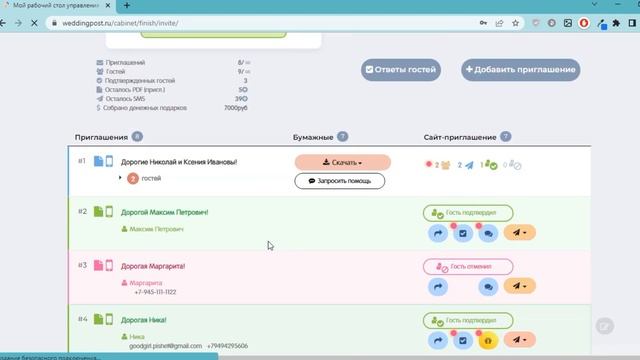Click the share page icon in address bar
This screenshot has height=360, width=640.
[x=499, y=23]
